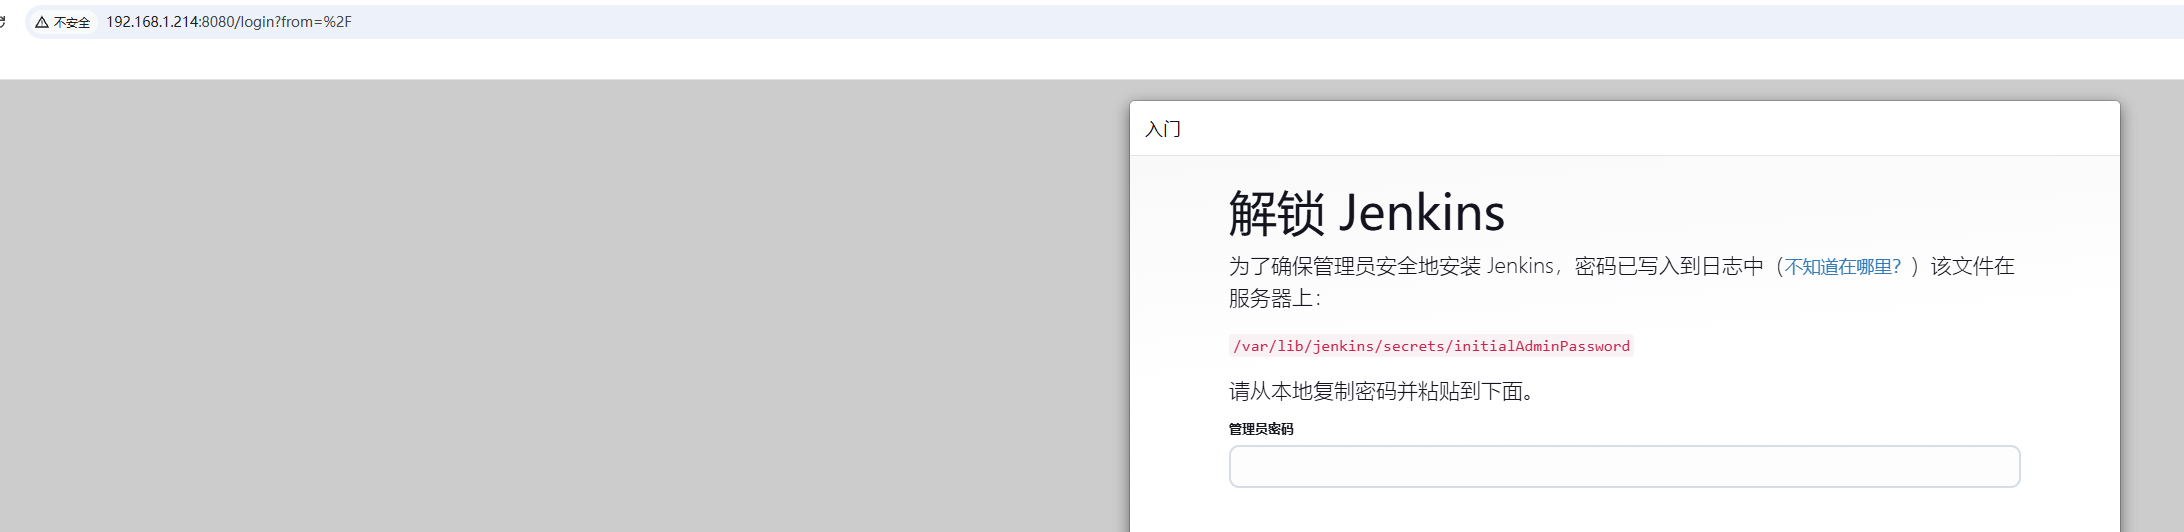
Task: Click the 192.168.1.214 host in the URL
Action: pos(152,22)
